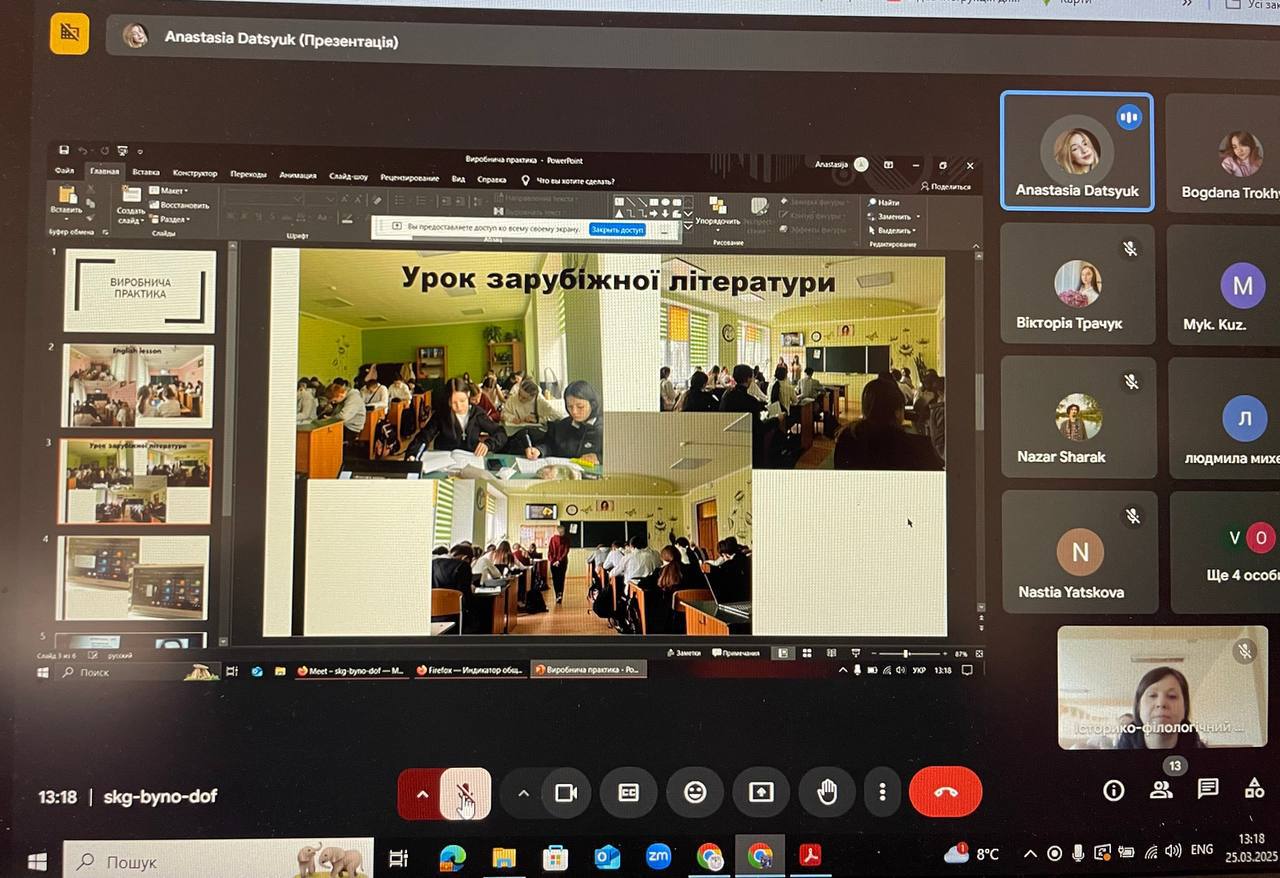Viewport: 1280px width, 878px height.
Task: Open the Выделить dropdown
Action: click(x=894, y=230)
